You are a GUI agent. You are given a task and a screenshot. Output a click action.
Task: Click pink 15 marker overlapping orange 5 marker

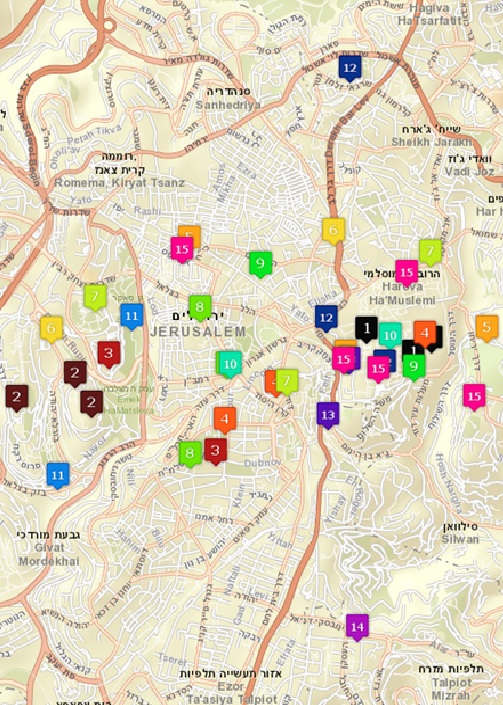182,250
